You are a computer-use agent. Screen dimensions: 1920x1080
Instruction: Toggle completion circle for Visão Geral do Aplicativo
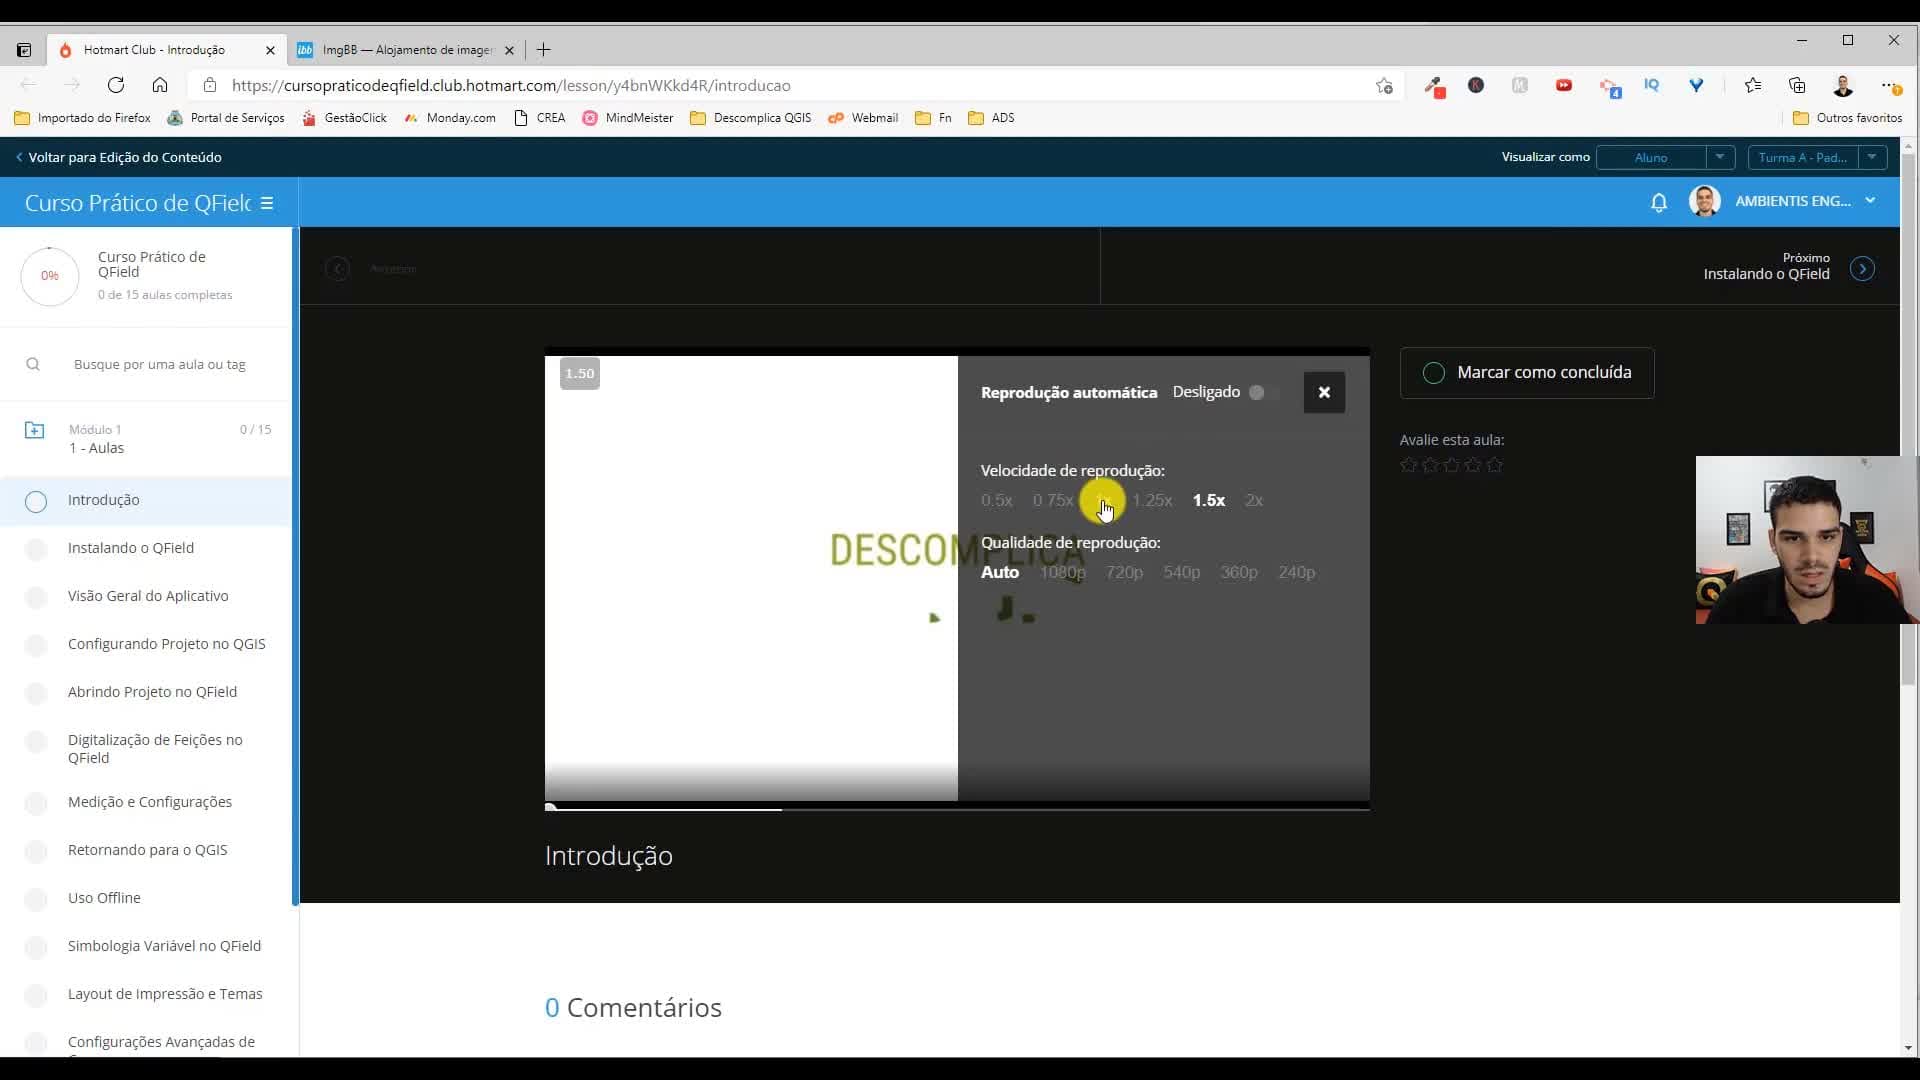pyautogui.click(x=36, y=597)
